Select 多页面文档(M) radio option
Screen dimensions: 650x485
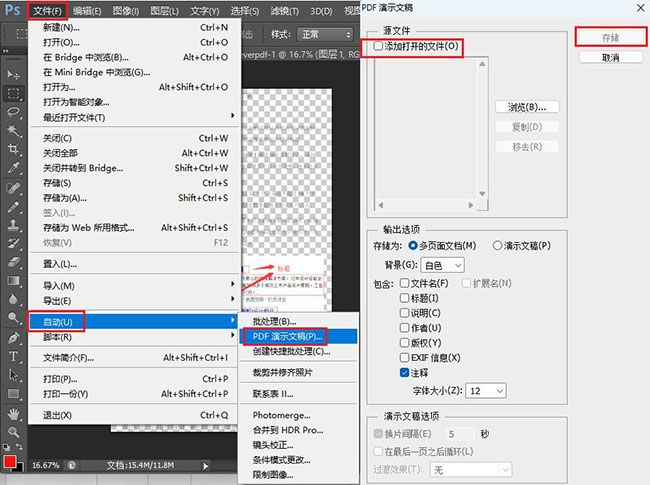pos(413,246)
